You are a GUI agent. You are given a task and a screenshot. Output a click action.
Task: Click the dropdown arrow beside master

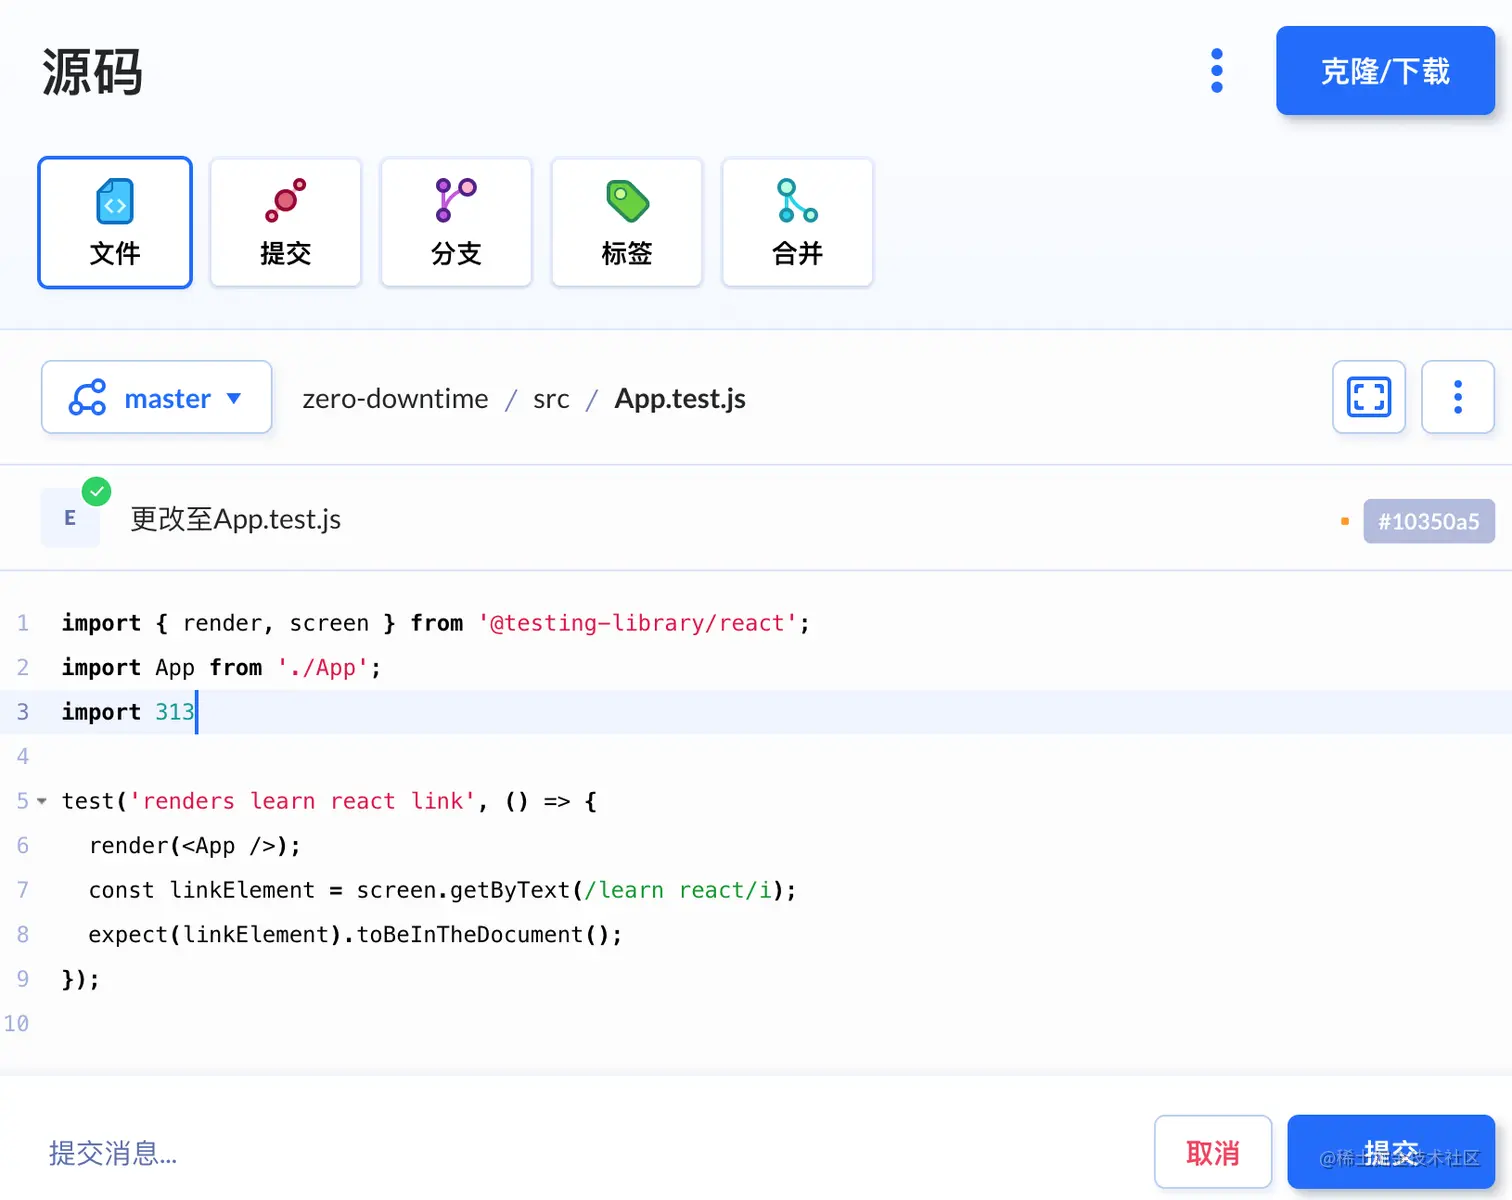[234, 398]
